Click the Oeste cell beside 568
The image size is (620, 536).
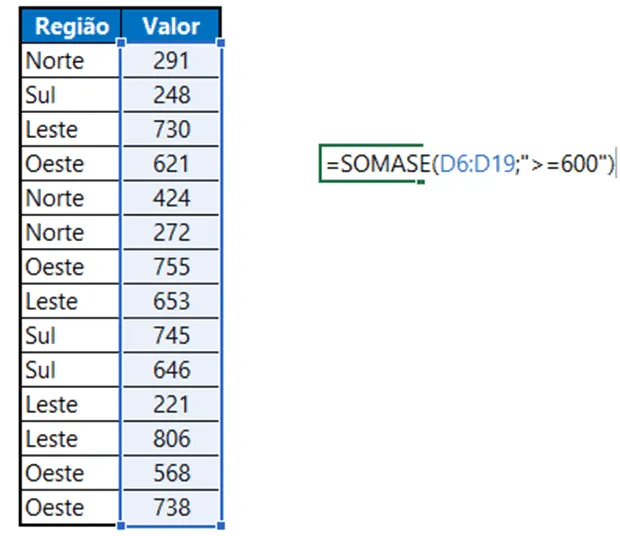tap(70, 473)
